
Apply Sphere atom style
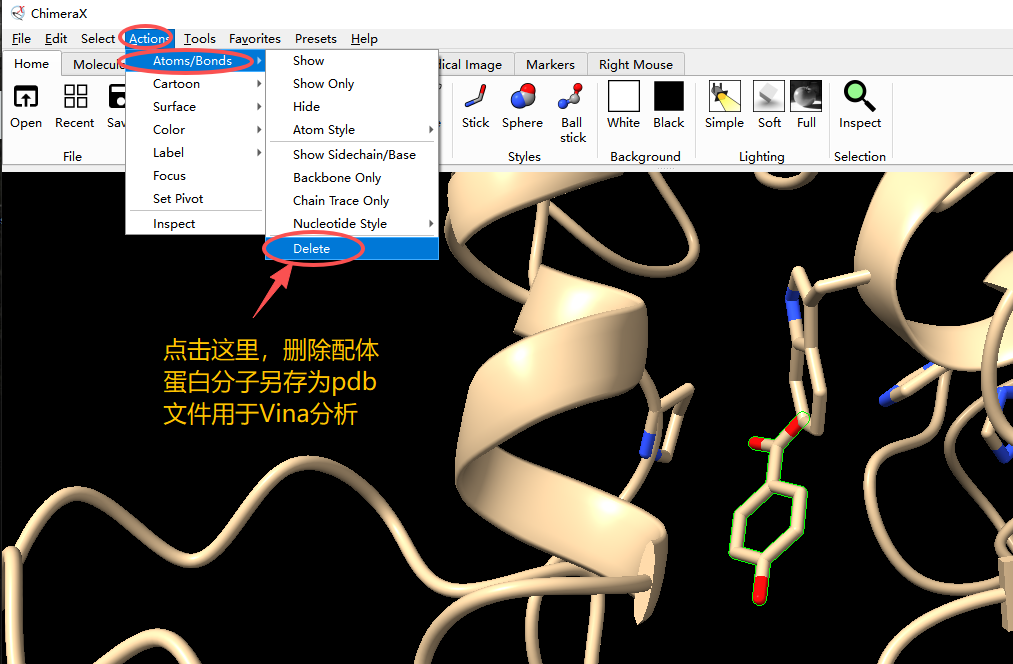click(x=522, y=98)
